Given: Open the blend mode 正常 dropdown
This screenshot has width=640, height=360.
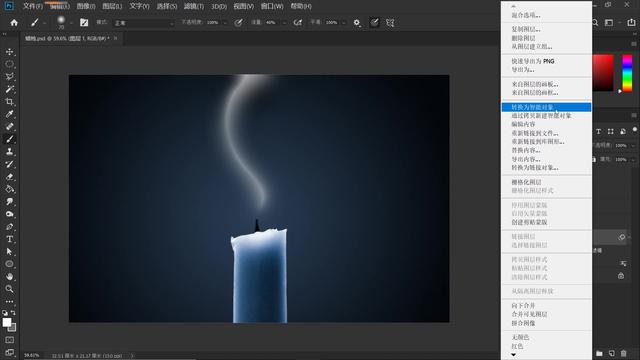Looking at the screenshot, I should [x=144, y=23].
